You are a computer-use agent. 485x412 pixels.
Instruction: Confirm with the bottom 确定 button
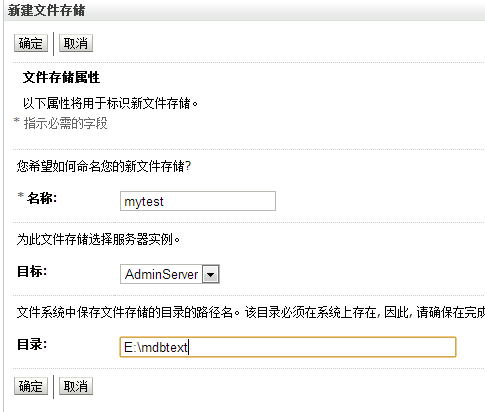[31, 386]
